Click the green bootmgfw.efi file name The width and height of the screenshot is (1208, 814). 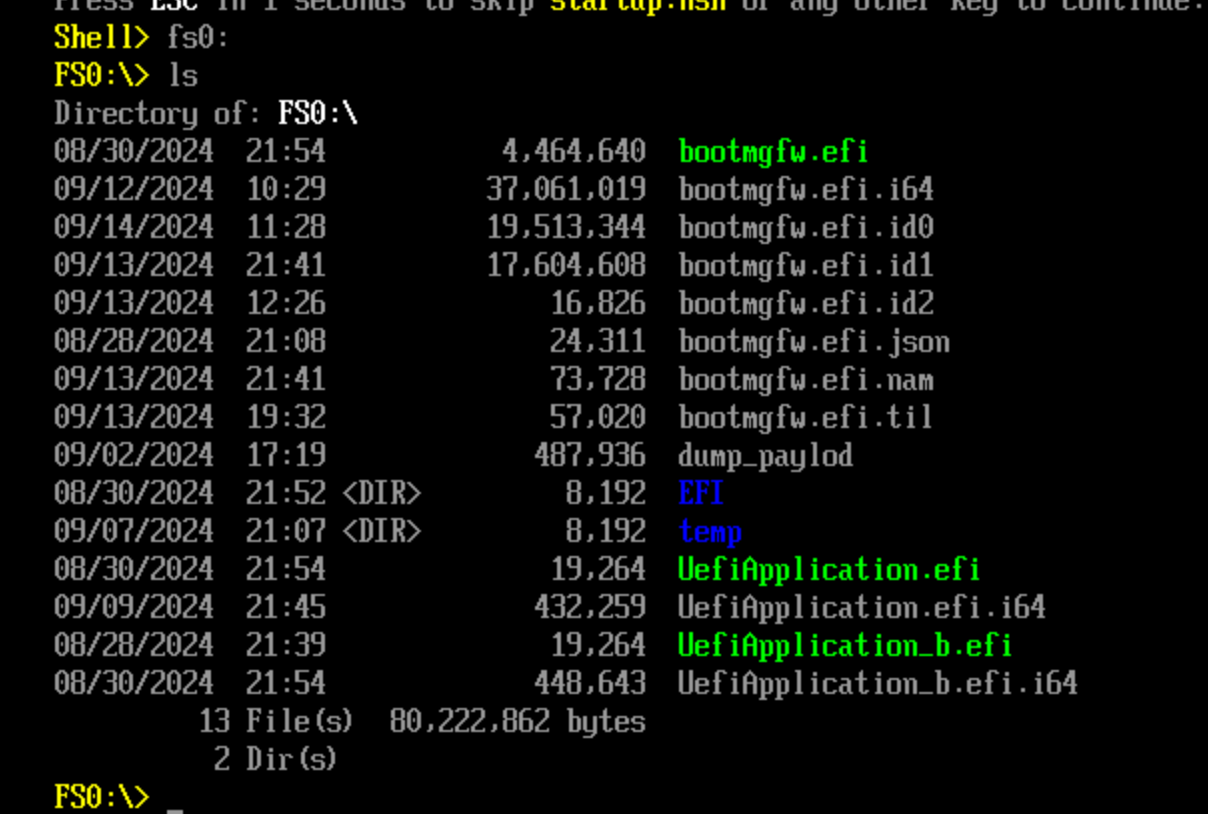pos(773,152)
